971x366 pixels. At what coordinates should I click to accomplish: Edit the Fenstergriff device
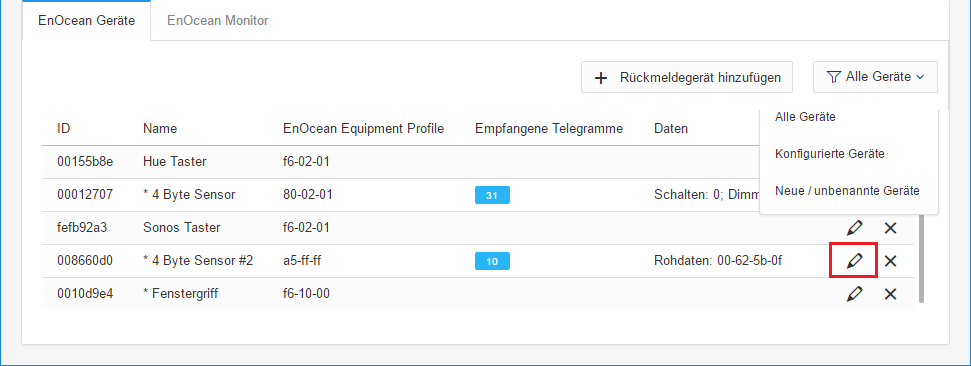point(854,294)
